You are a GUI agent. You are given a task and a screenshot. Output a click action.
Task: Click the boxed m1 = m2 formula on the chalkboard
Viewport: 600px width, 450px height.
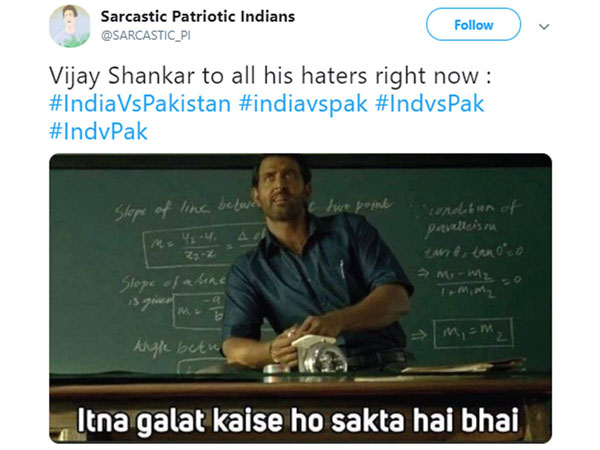click(473, 333)
